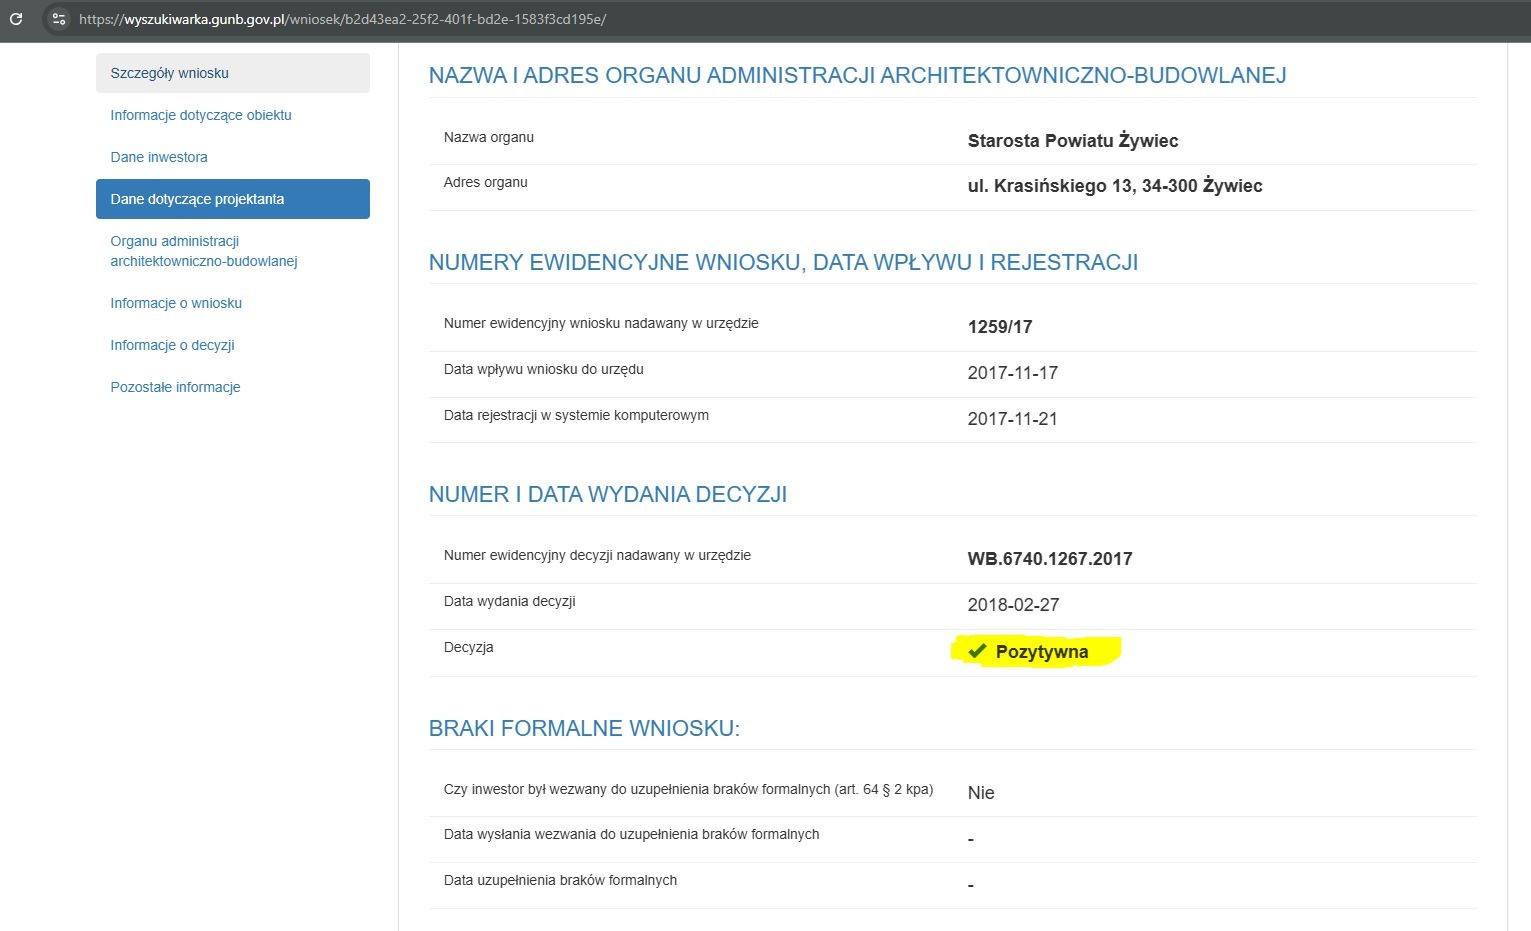Open the Dane inwestora sidebar link
Viewport: 1531px width, 931px height.
click(x=159, y=157)
